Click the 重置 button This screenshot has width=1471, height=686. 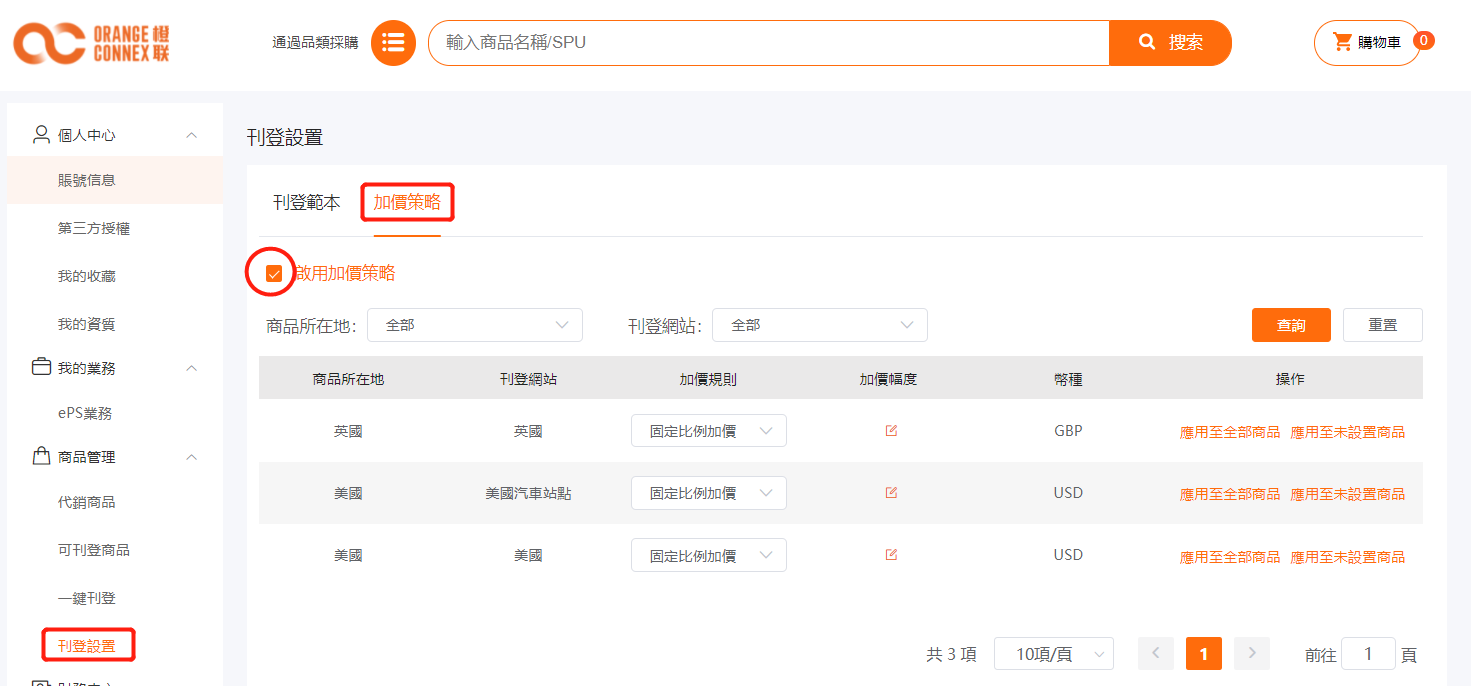coord(1382,325)
